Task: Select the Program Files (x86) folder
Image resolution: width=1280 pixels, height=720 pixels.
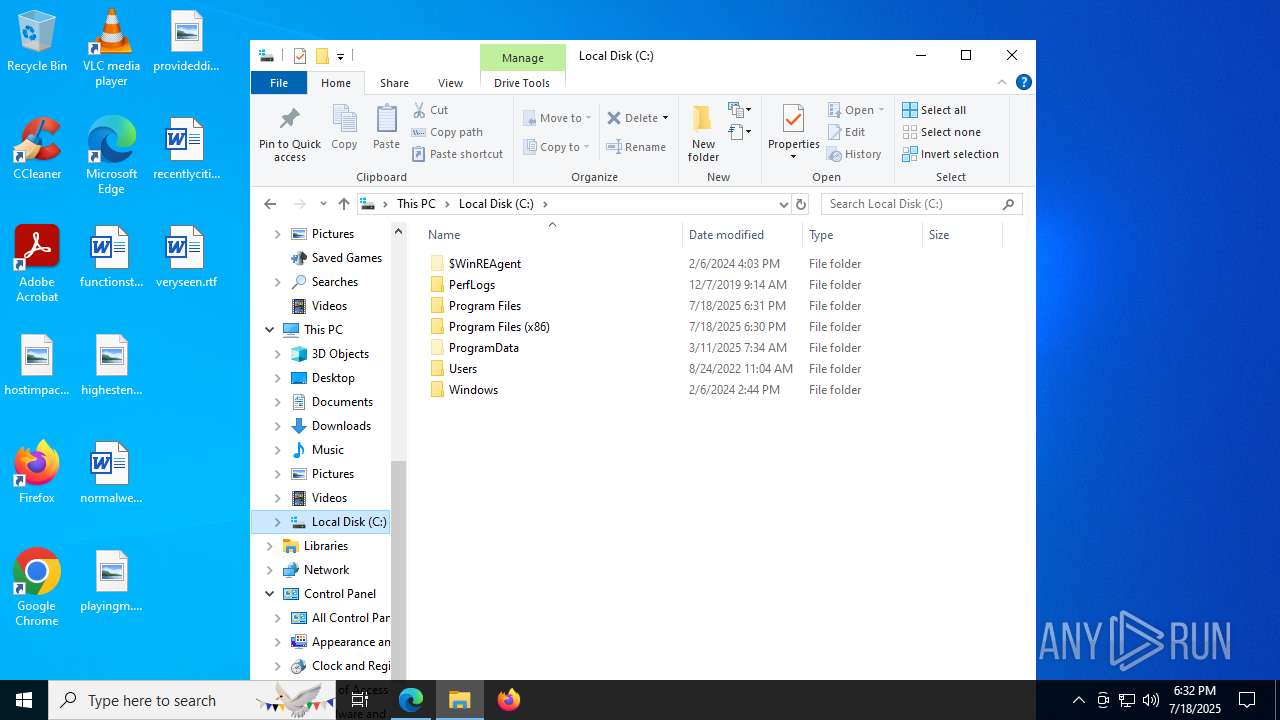Action: point(499,327)
